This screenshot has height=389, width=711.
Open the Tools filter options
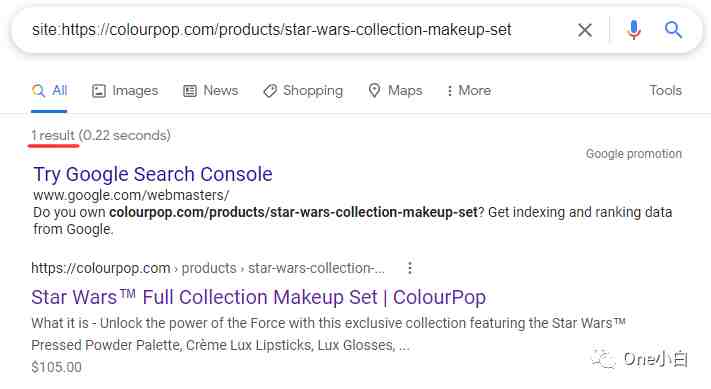point(665,90)
